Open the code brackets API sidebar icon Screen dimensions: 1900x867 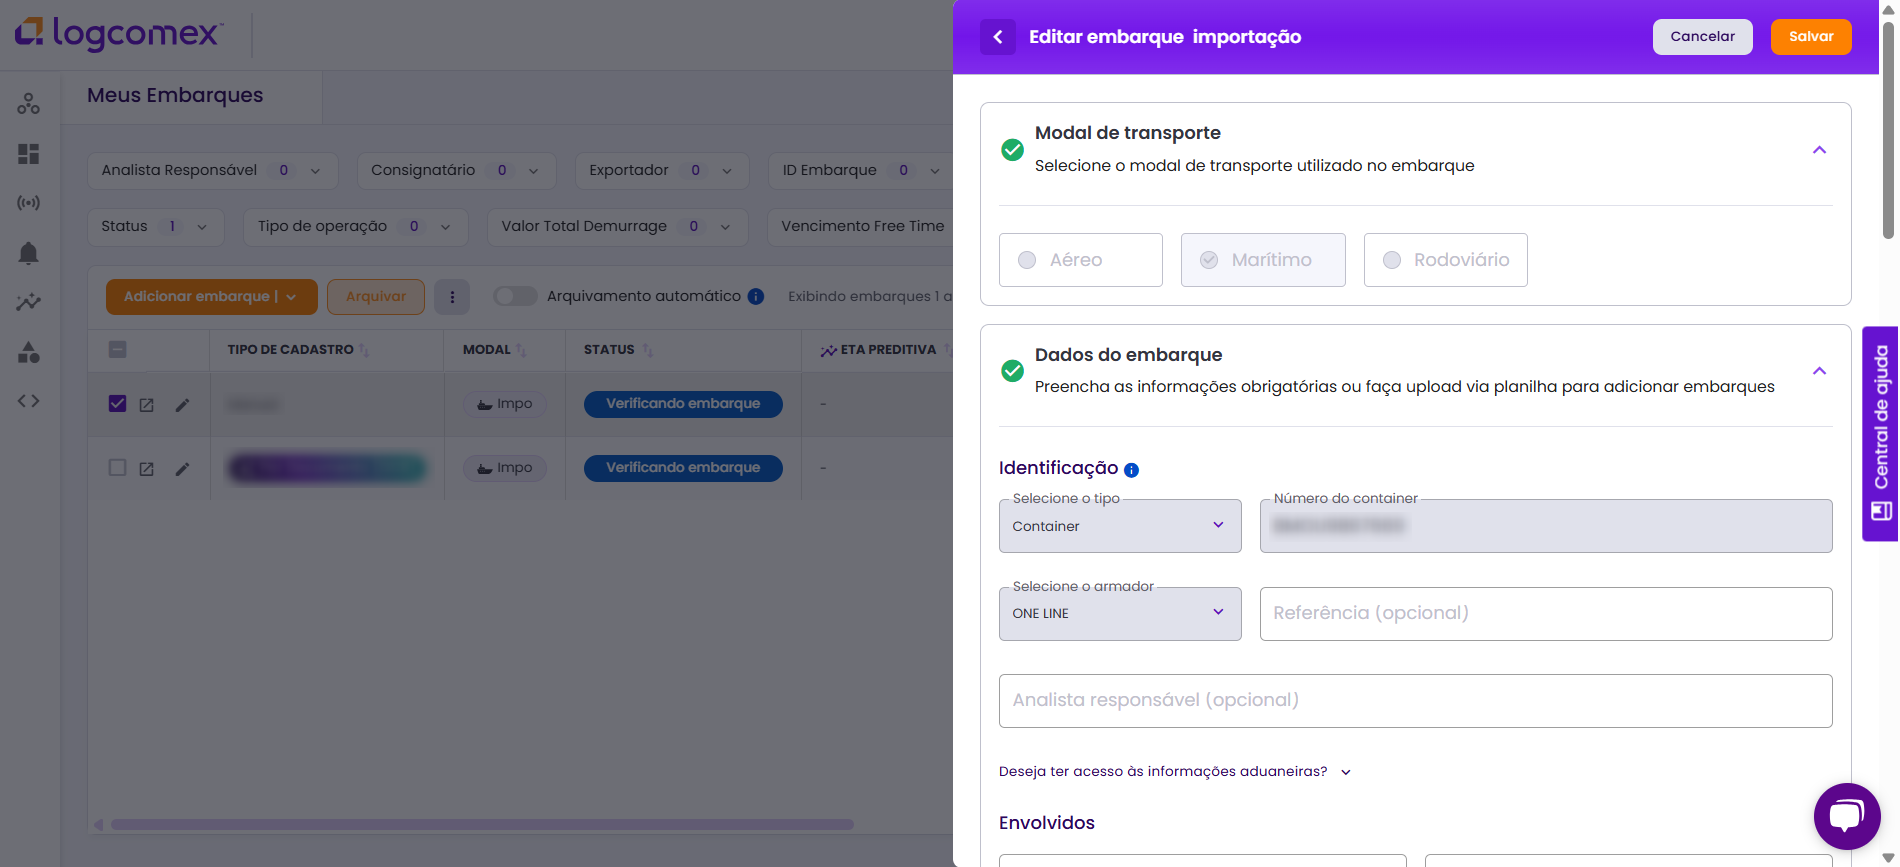[x=28, y=401]
